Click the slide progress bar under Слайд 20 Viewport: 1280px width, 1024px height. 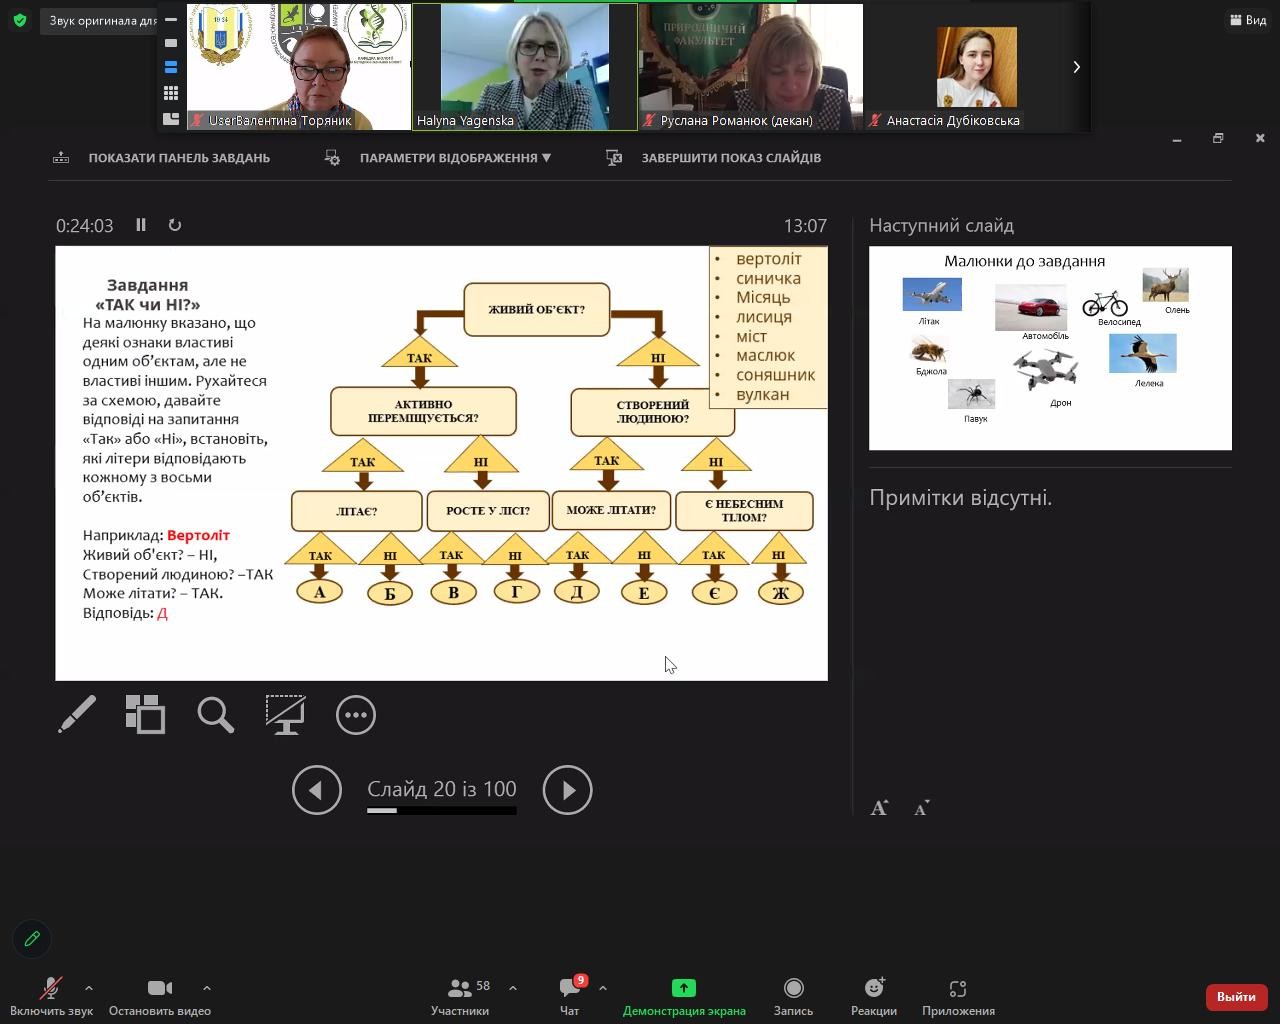coord(441,810)
